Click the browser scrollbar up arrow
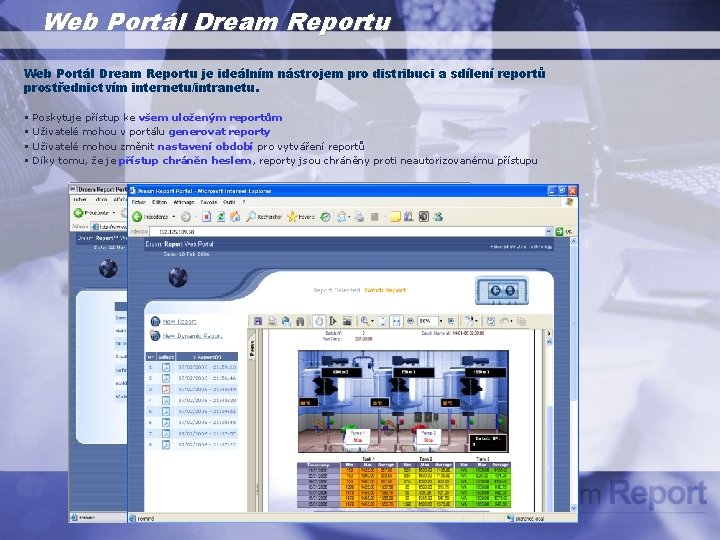The width and height of the screenshot is (720, 540). (x=574, y=241)
